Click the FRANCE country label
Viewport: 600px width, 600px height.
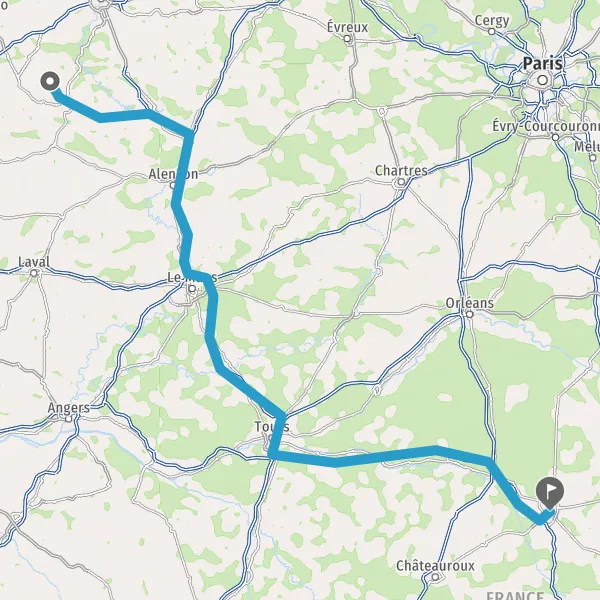515,595
